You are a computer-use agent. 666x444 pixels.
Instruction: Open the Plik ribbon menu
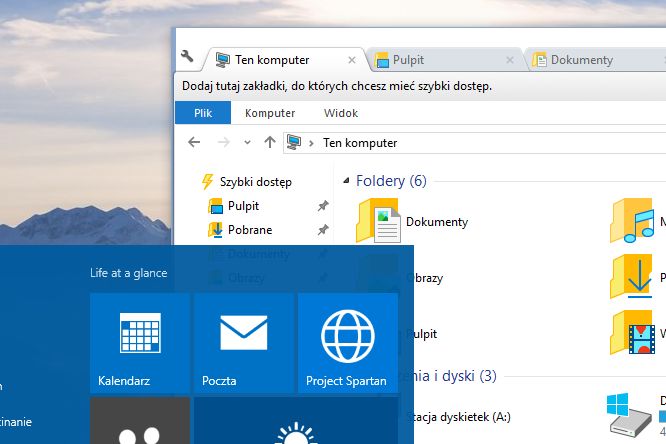203,113
